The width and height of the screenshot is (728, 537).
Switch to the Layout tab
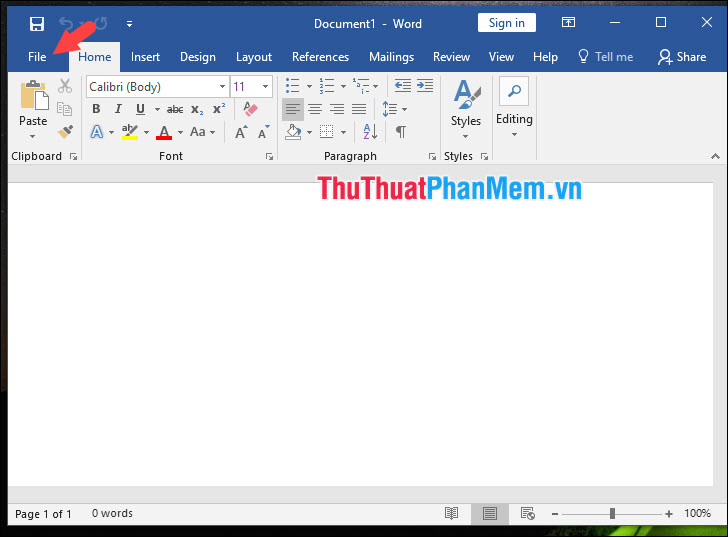coord(254,57)
